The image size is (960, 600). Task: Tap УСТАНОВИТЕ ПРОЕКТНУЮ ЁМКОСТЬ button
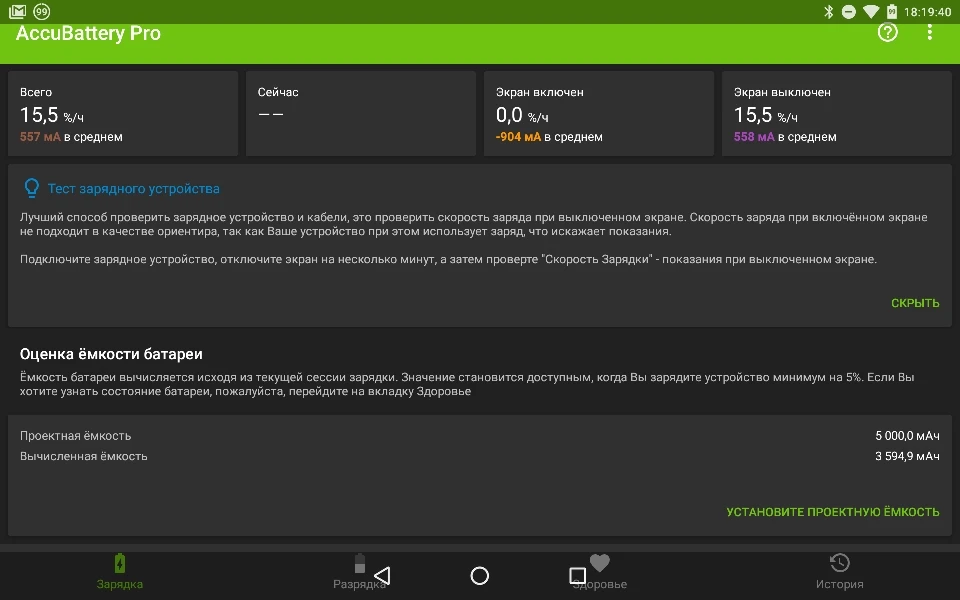tap(833, 512)
